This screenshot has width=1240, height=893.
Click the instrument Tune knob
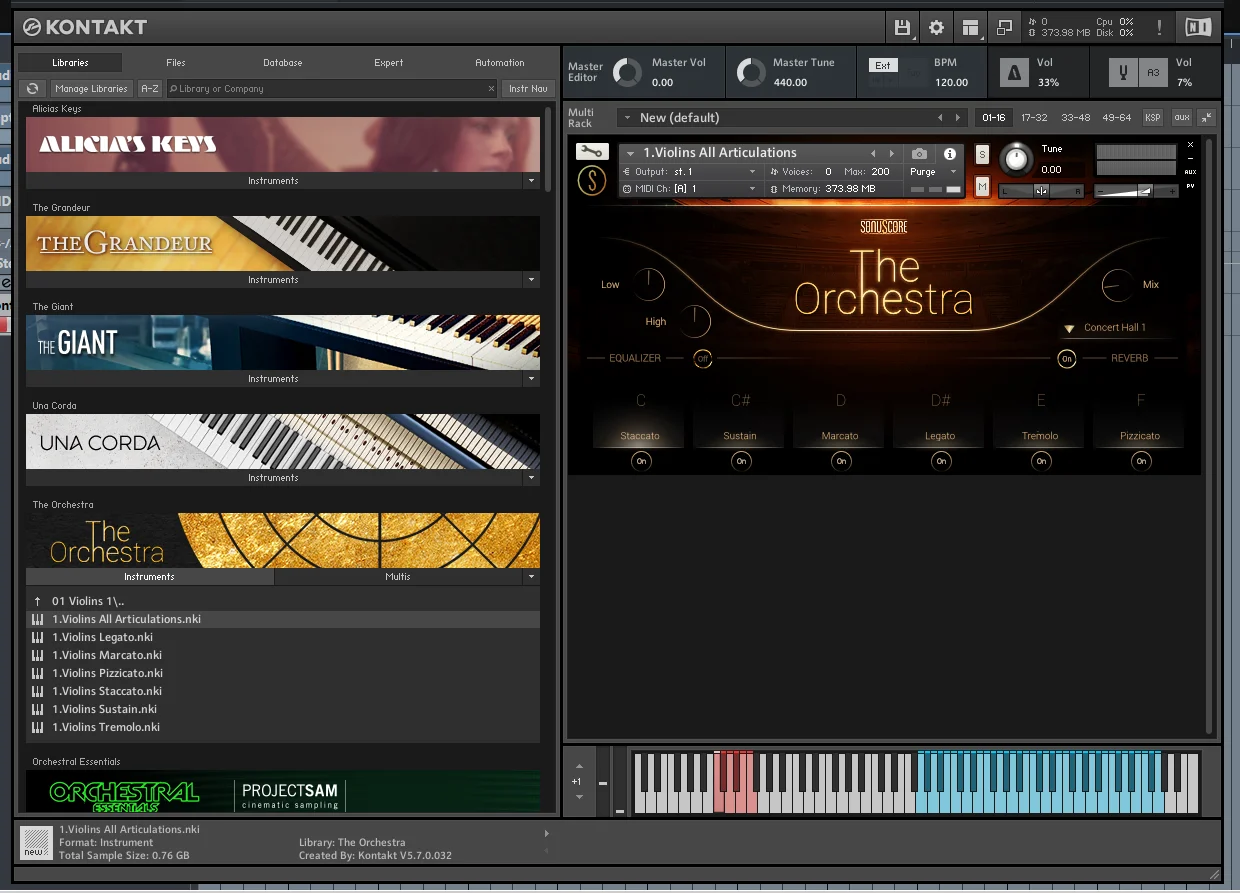click(1016, 158)
